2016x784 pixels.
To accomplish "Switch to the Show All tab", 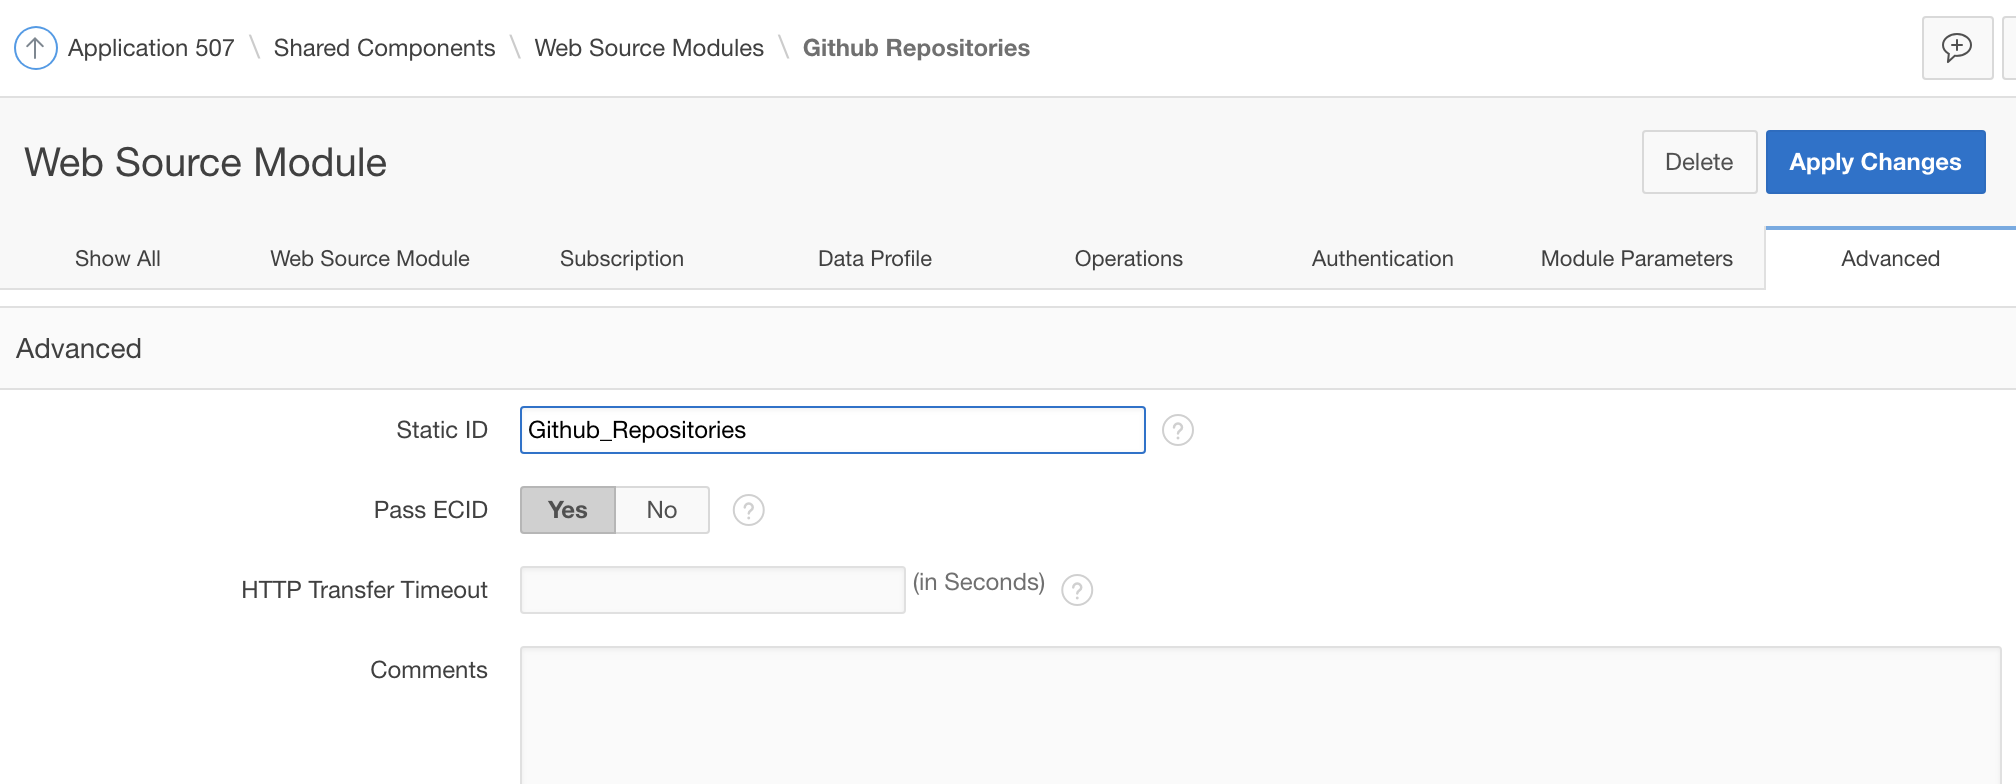I will (117, 259).
